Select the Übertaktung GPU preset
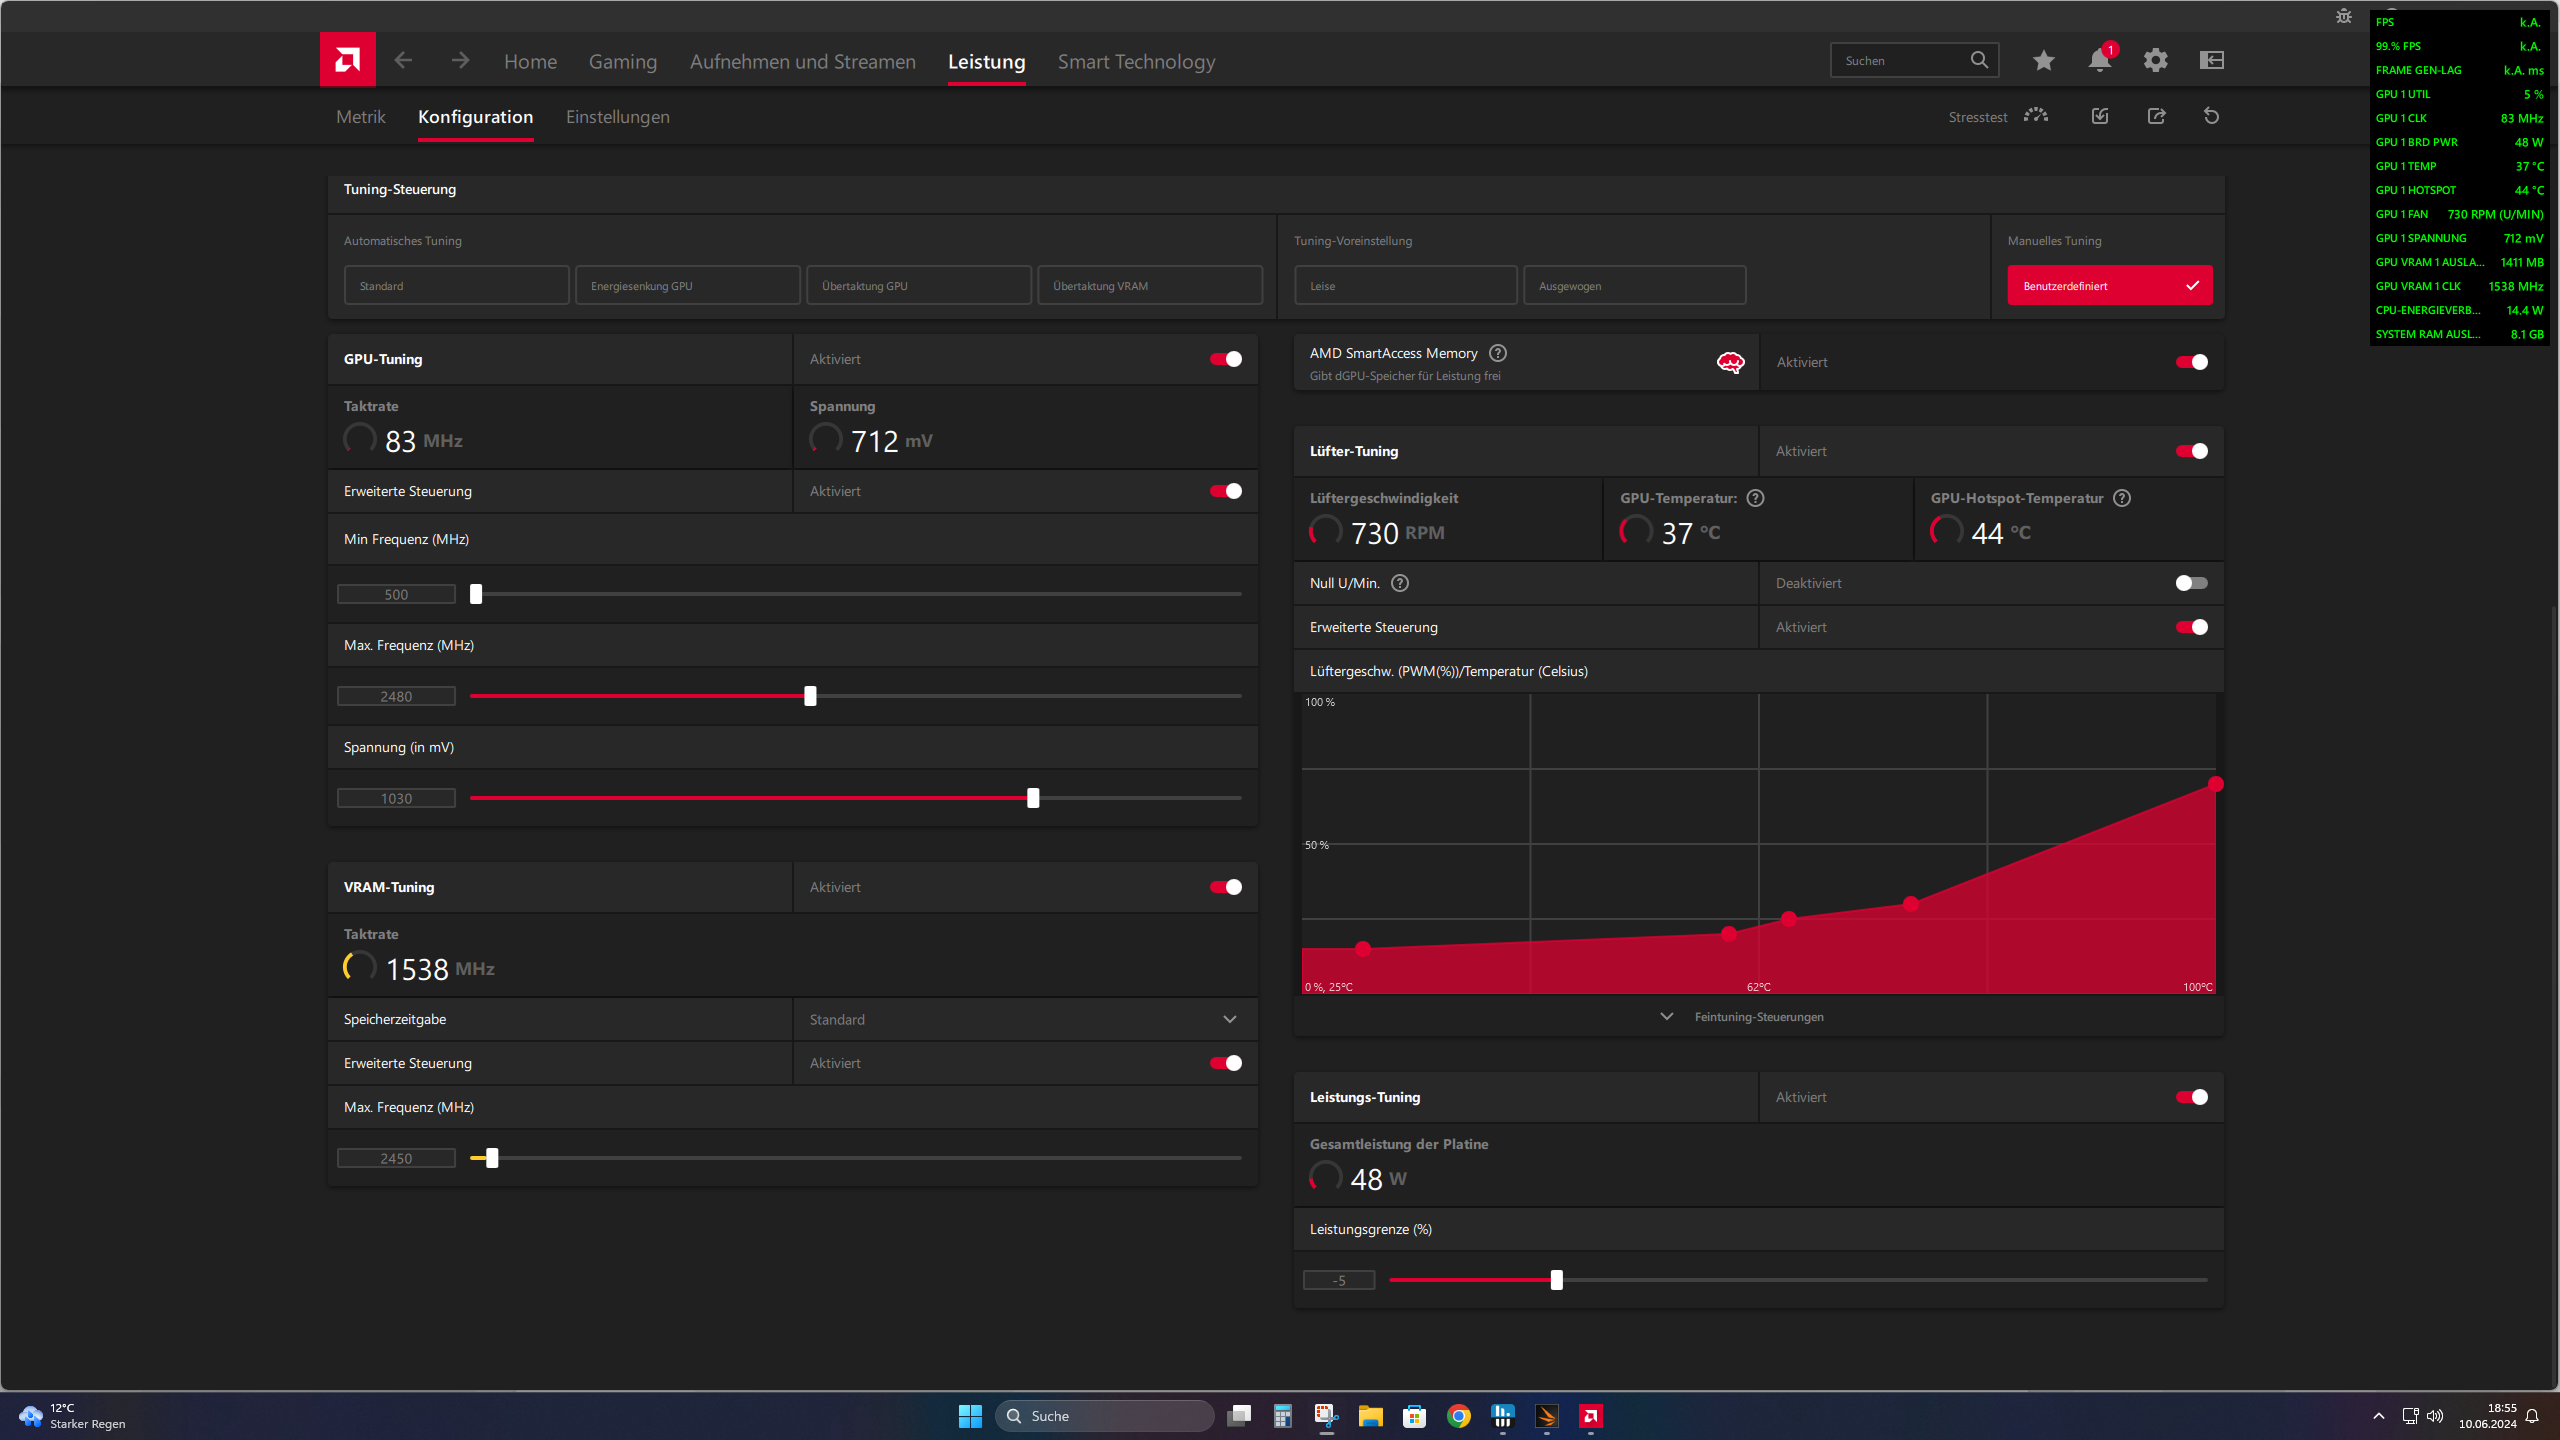2560x1440 pixels. pos(918,286)
